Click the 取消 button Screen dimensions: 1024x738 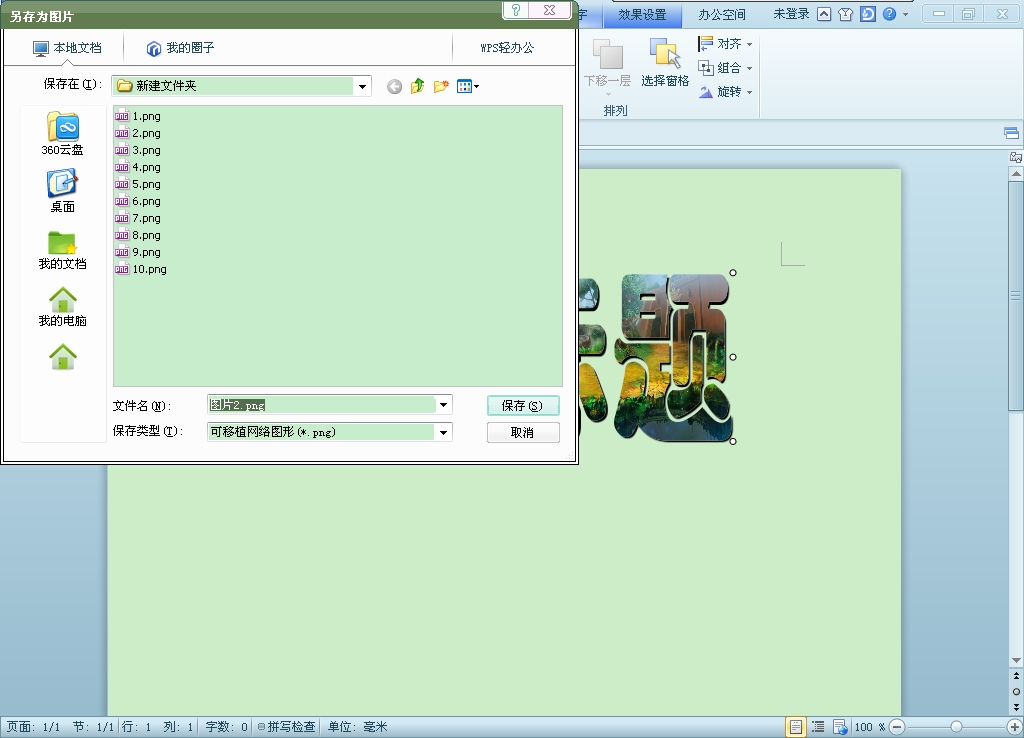click(x=523, y=432)
